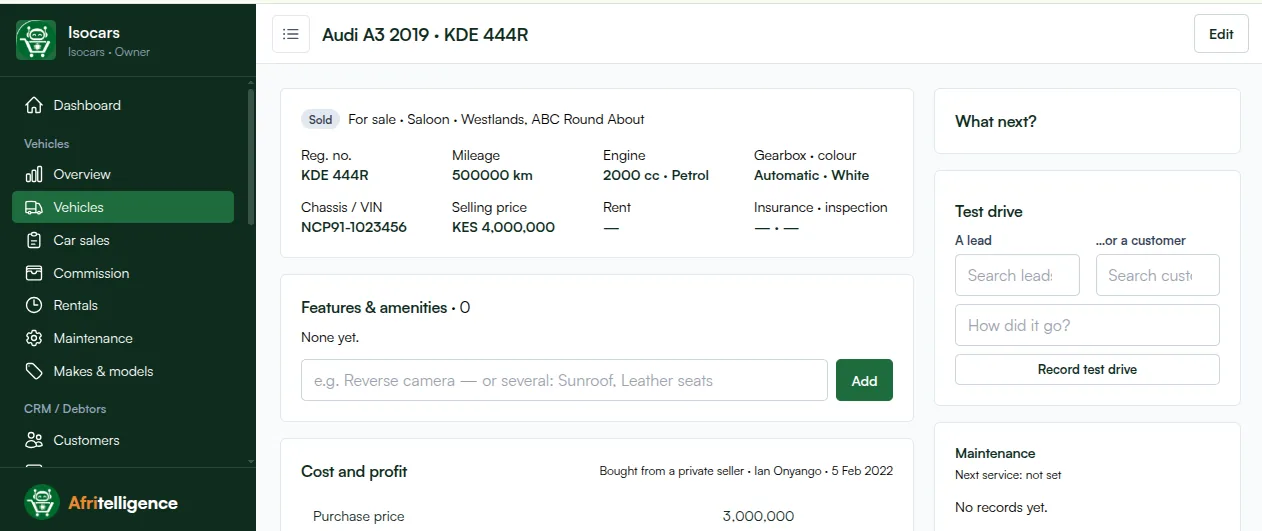Image resolution: width=1262 pixels, height=531 pixels.
Task: Click the 'Audi A3 2019 · KDE 444R' title
Action: click(x=425, y=34)
